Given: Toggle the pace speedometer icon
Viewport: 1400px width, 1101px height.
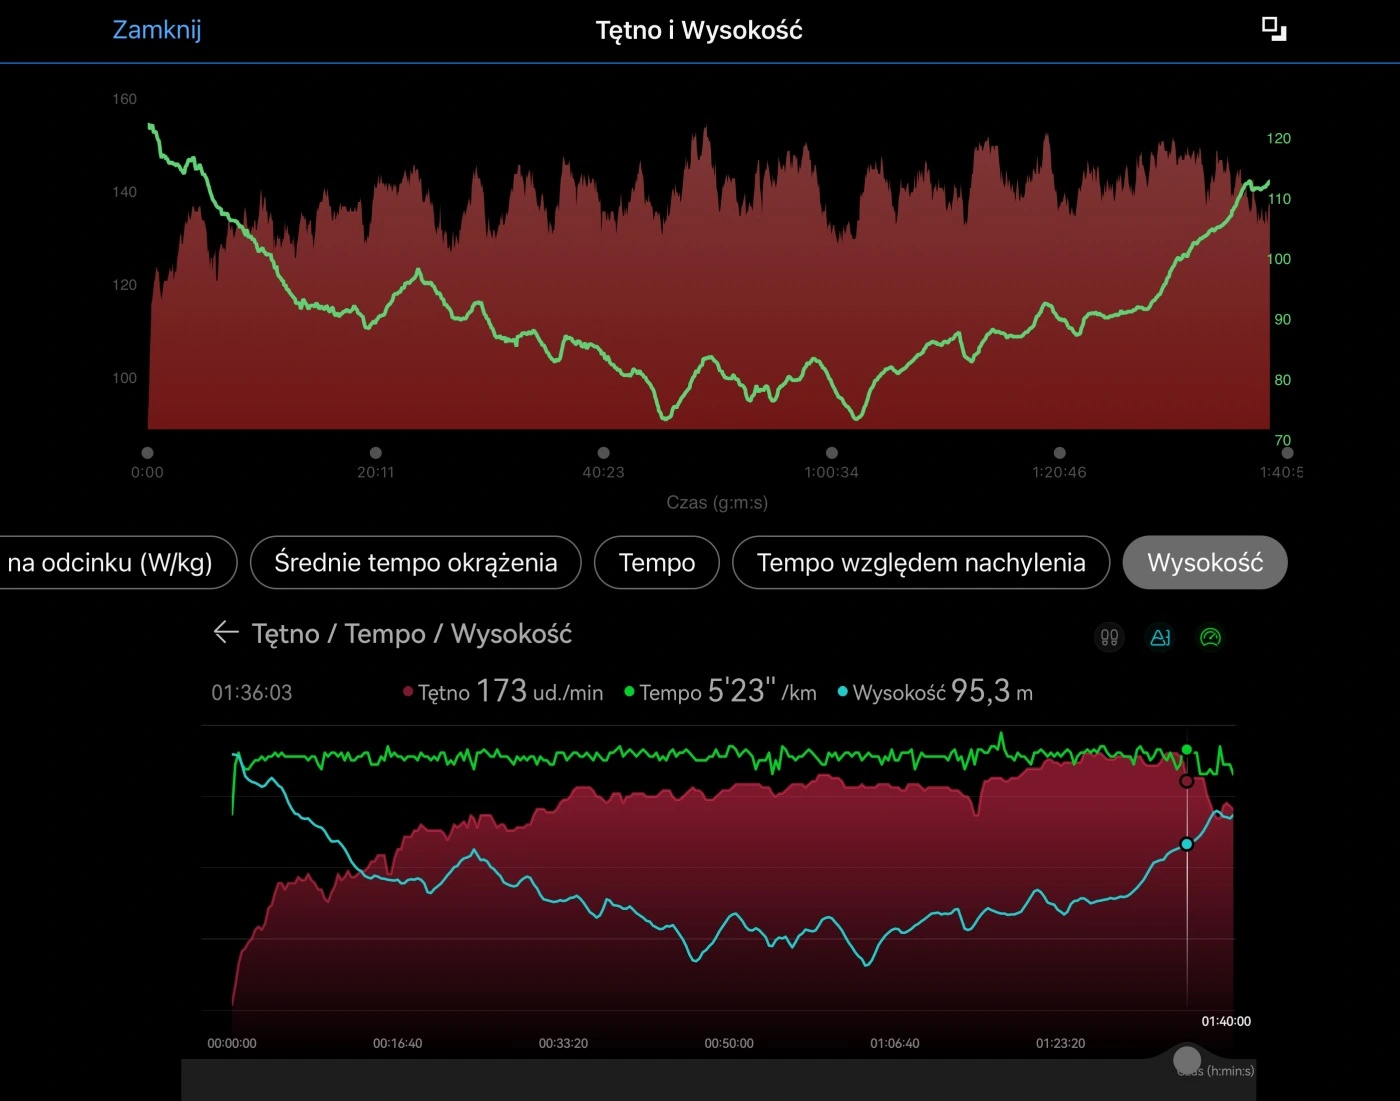Looking at the screenshot, I should coord(1210,637).
